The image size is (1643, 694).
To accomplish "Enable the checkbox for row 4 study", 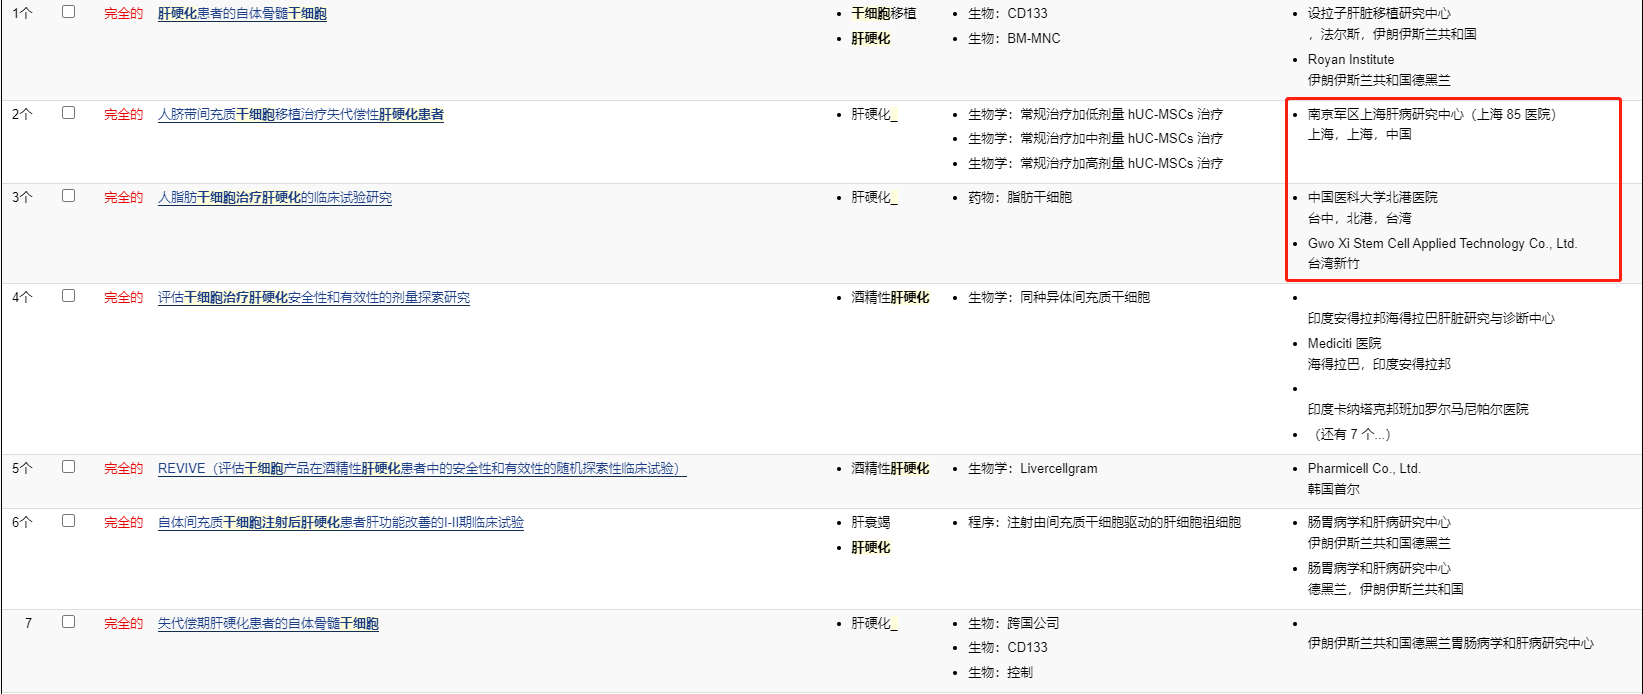I will click(68, 296).
